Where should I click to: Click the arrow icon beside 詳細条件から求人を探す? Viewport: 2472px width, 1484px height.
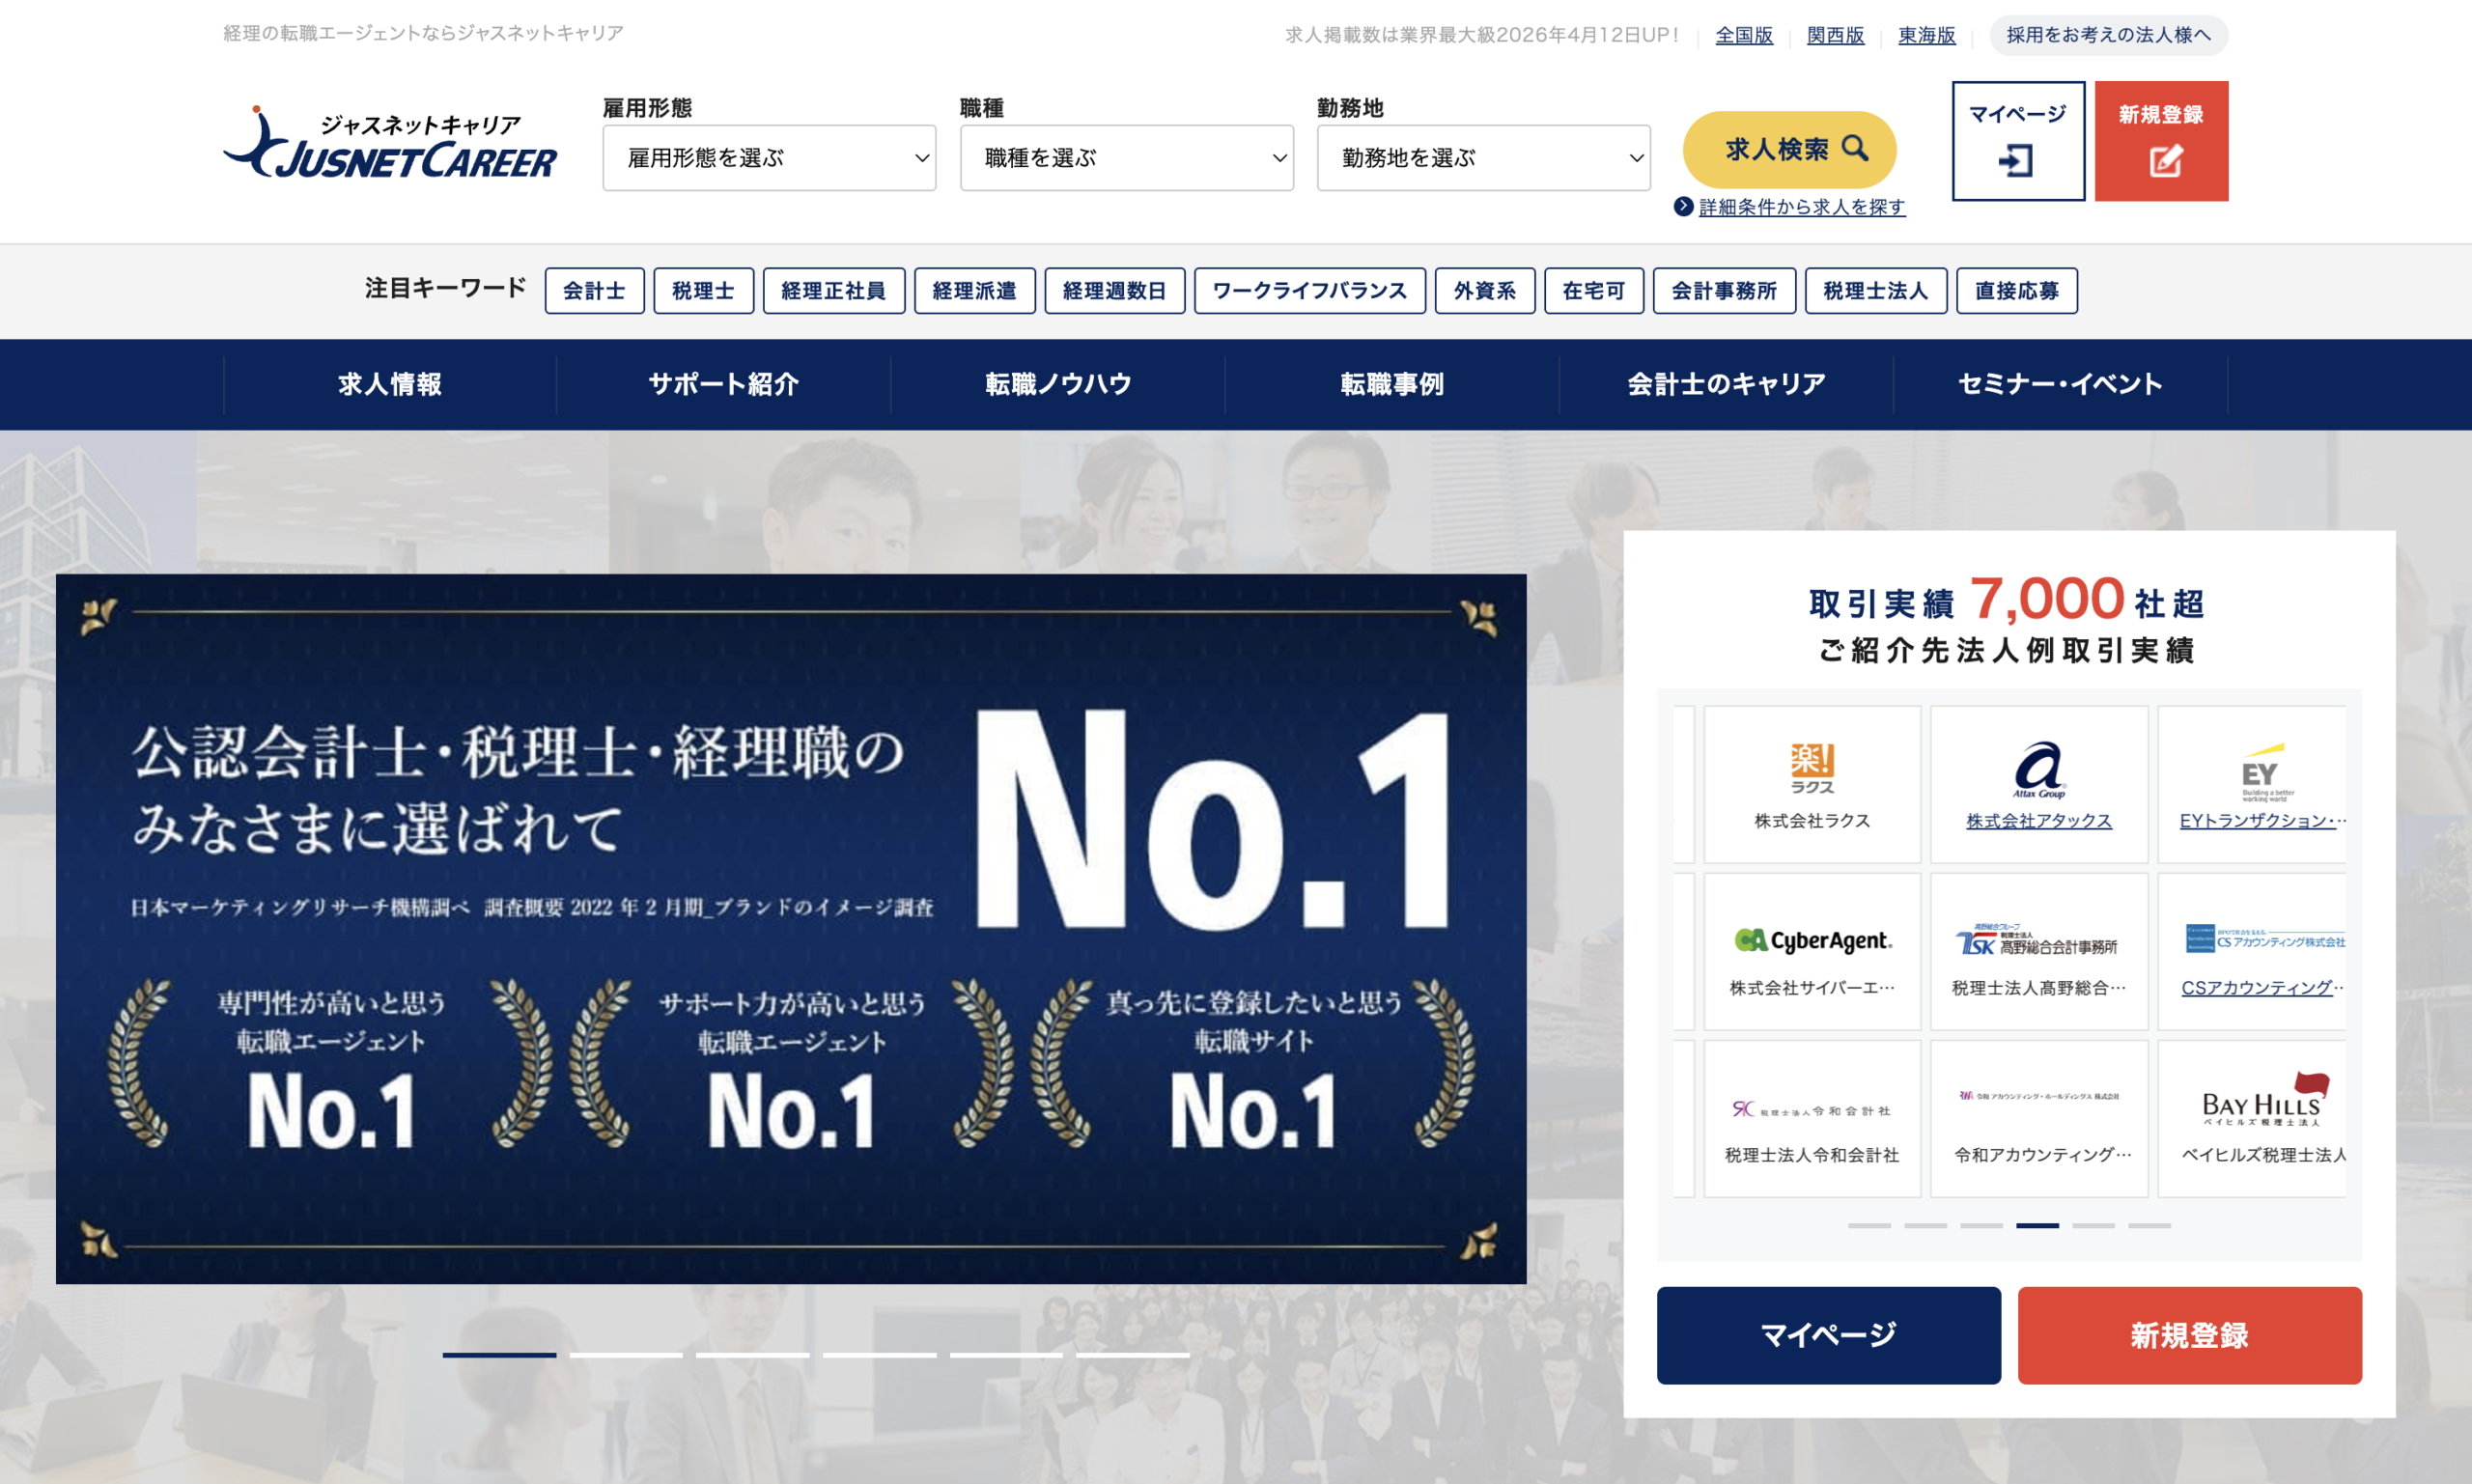1683,206
